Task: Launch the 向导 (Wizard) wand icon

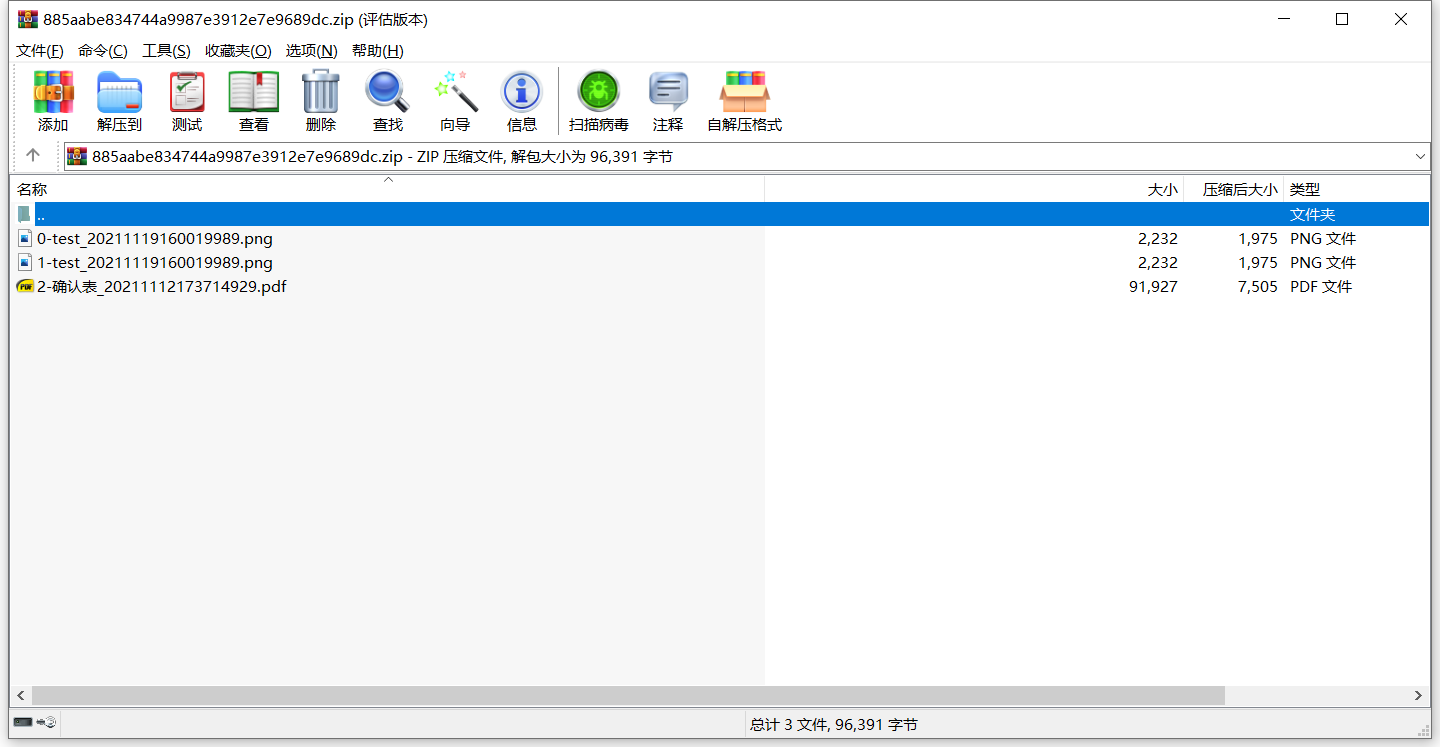Action: [x=455, y=101]
